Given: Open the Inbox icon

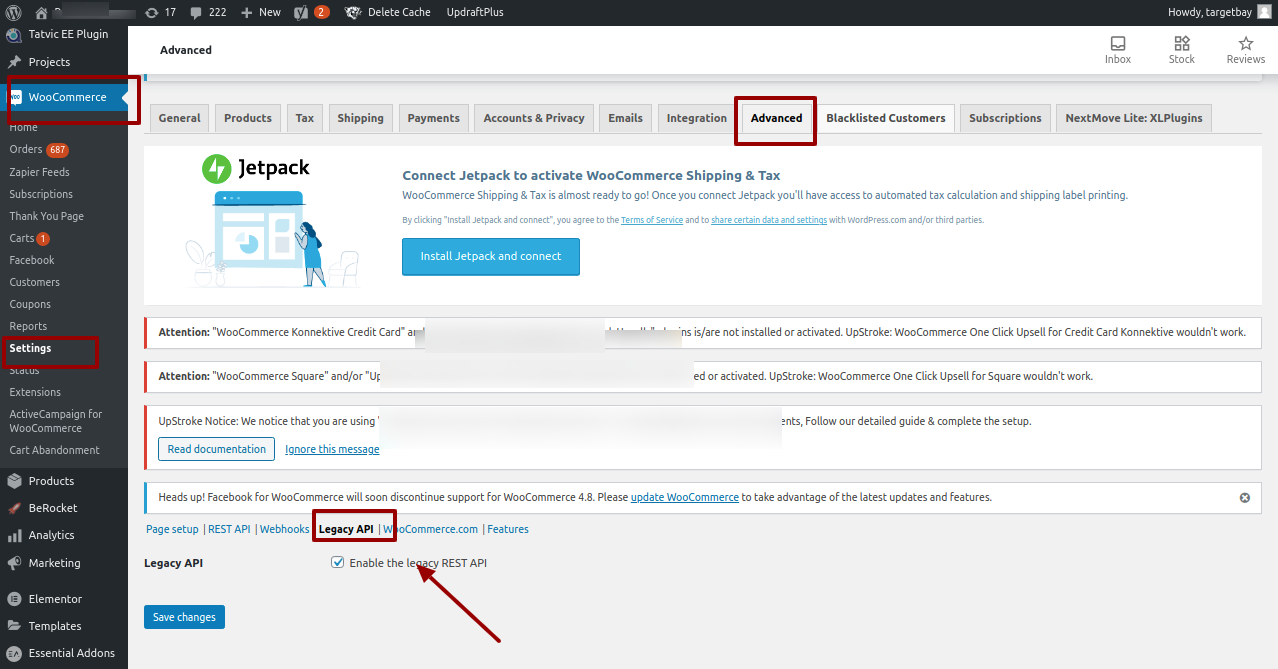Looking at the screenshot, I should [1118, 50].
